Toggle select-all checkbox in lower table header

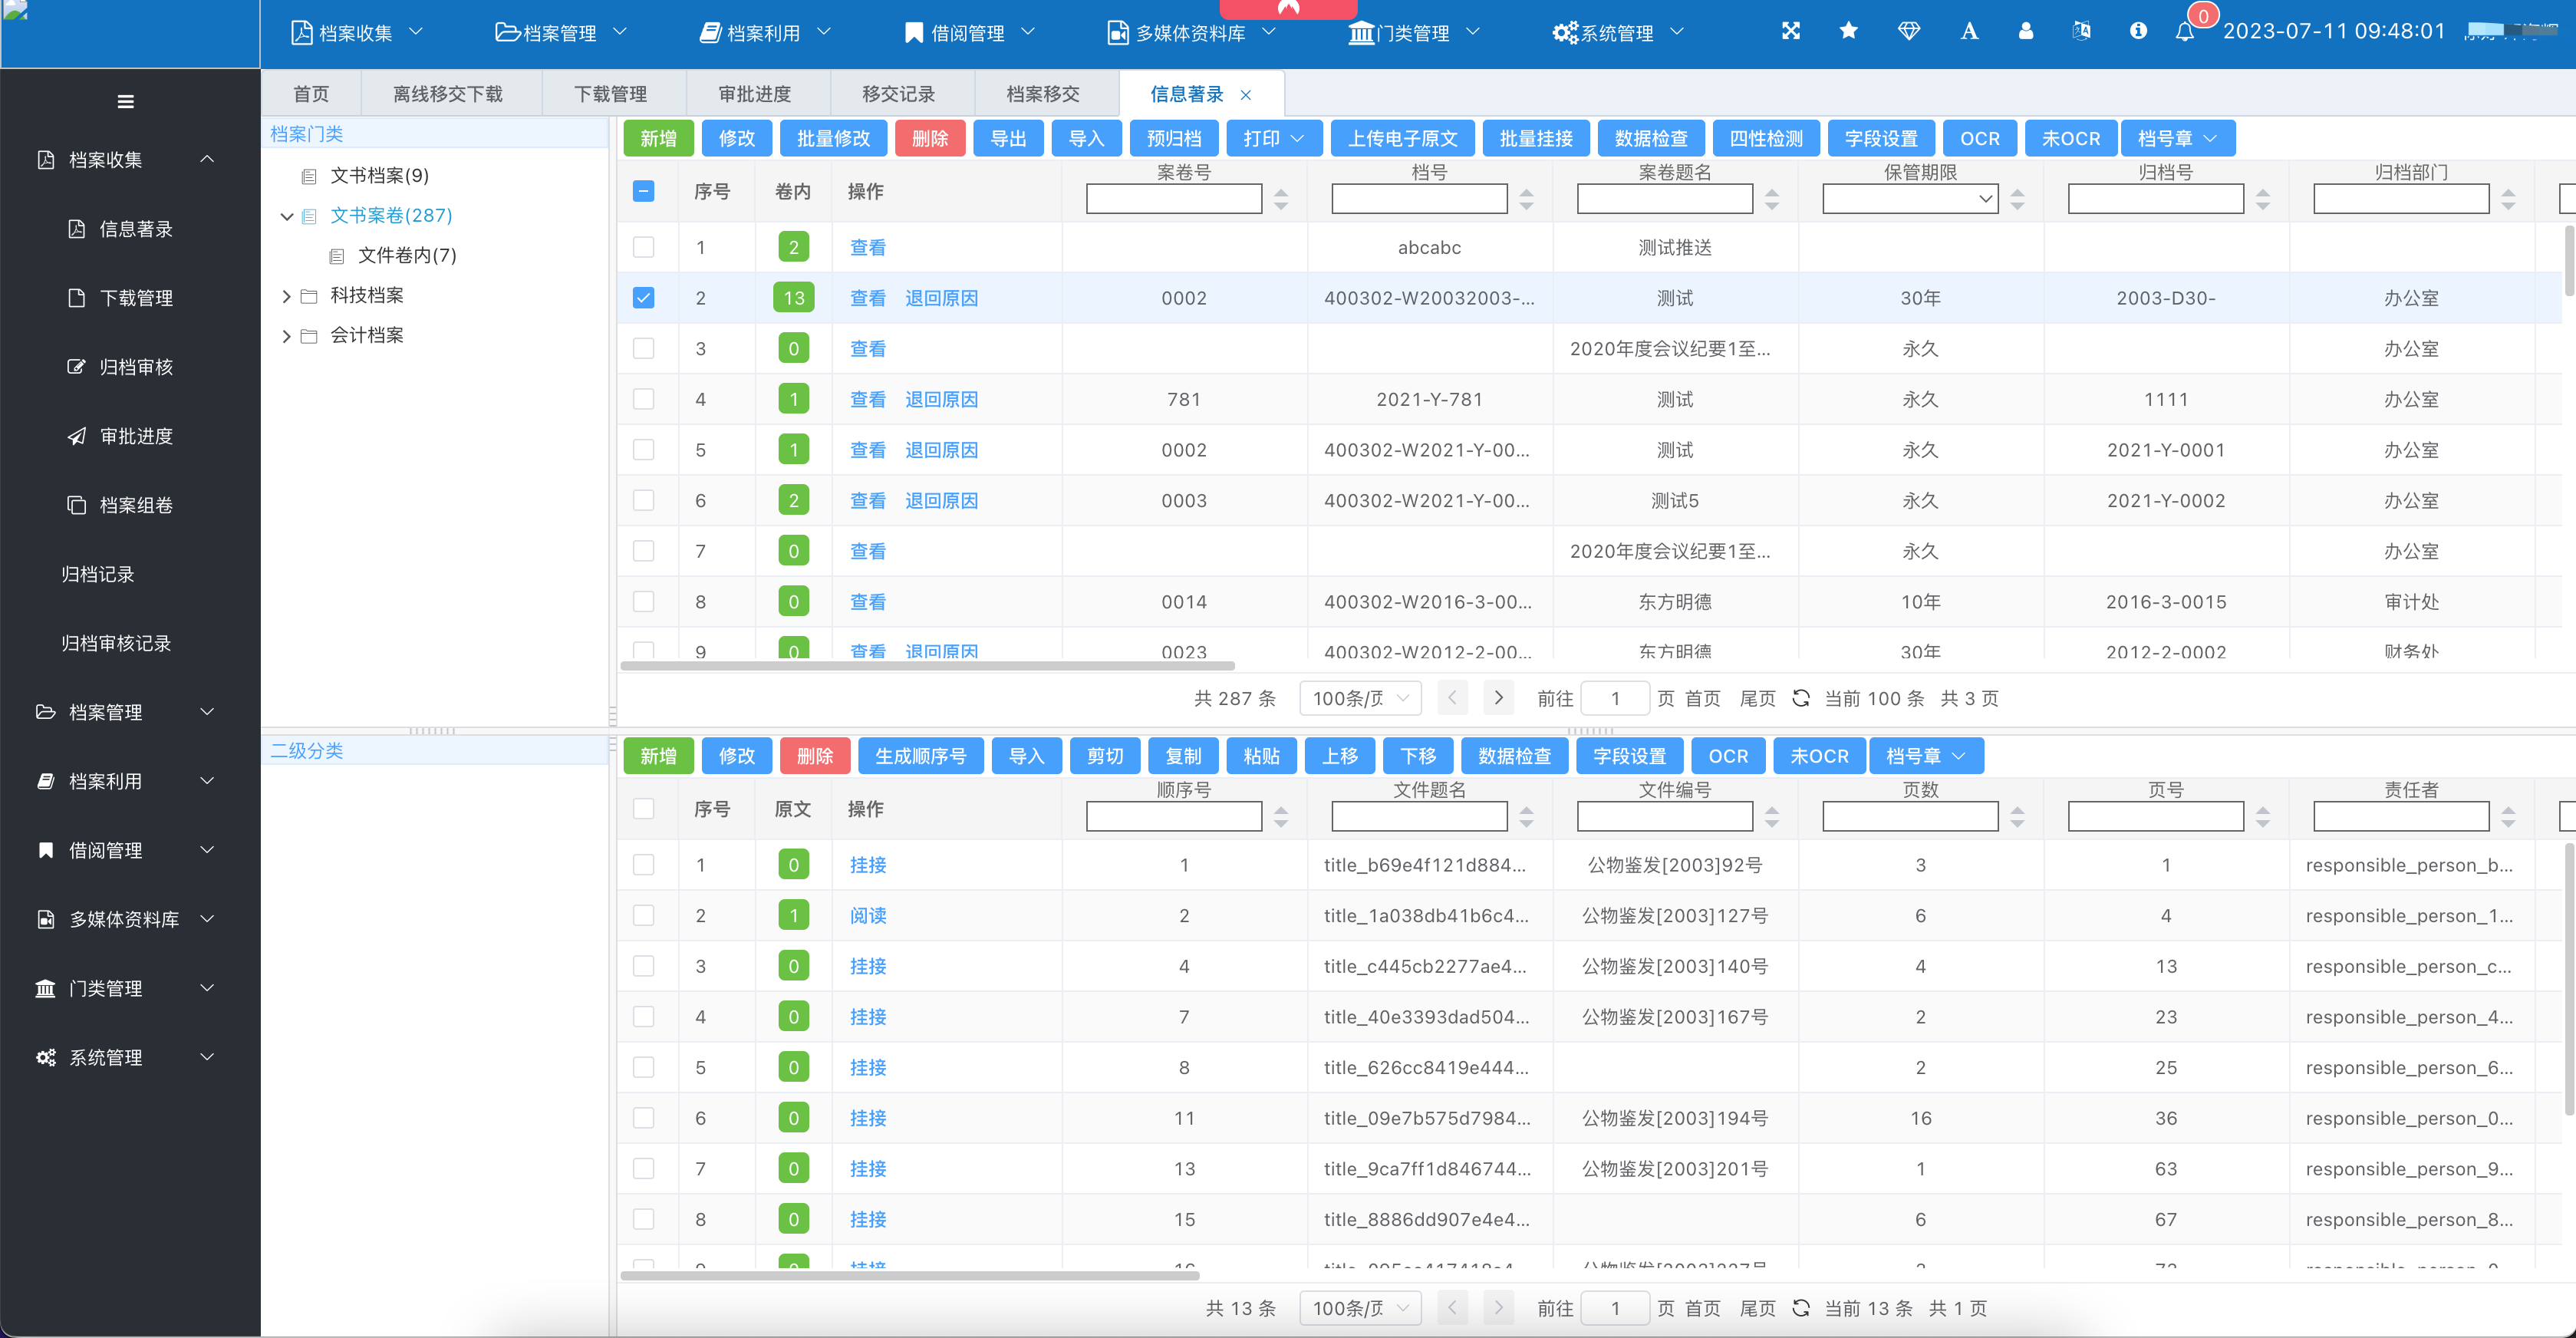point(644,809)
